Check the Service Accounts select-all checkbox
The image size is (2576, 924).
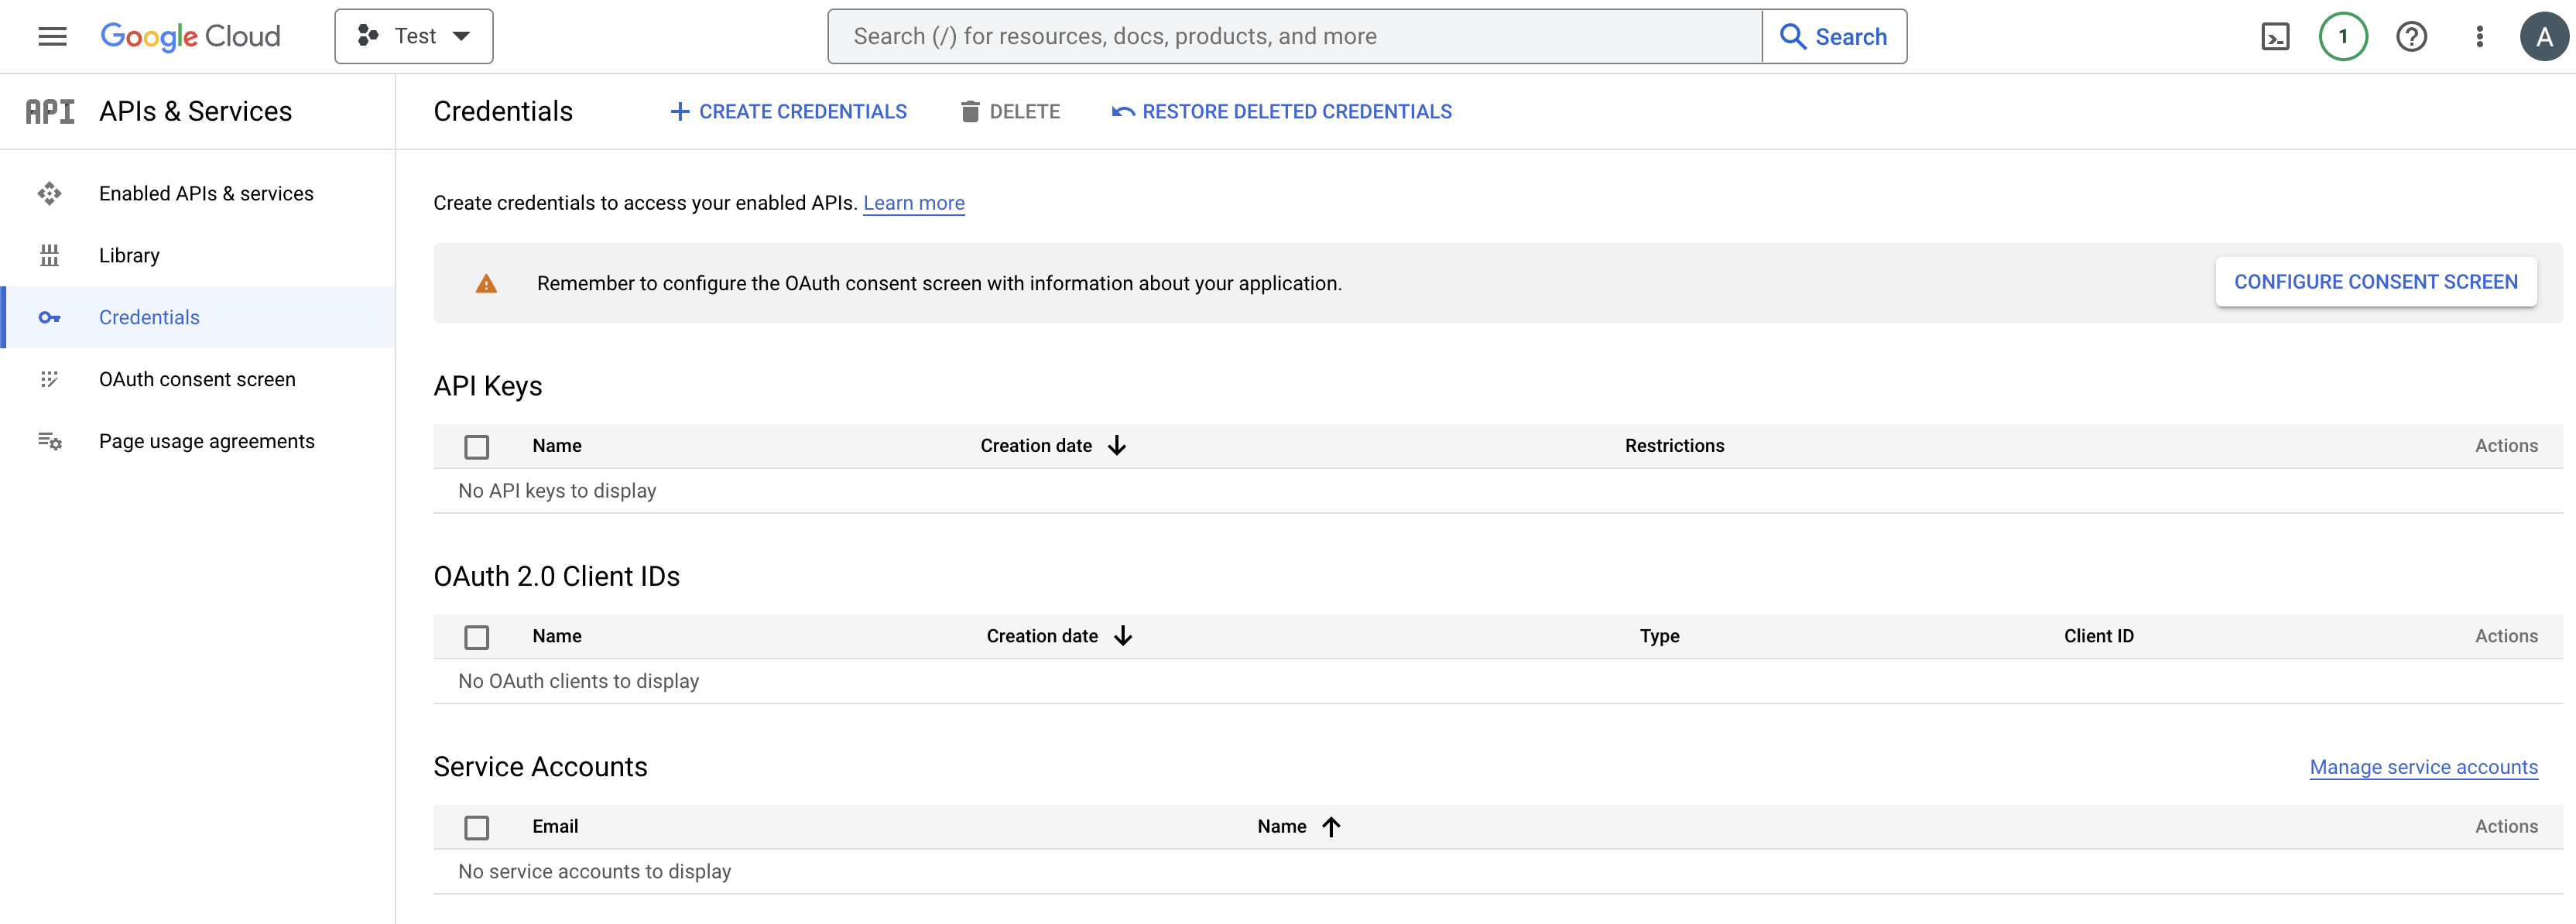tap(477, 827)
